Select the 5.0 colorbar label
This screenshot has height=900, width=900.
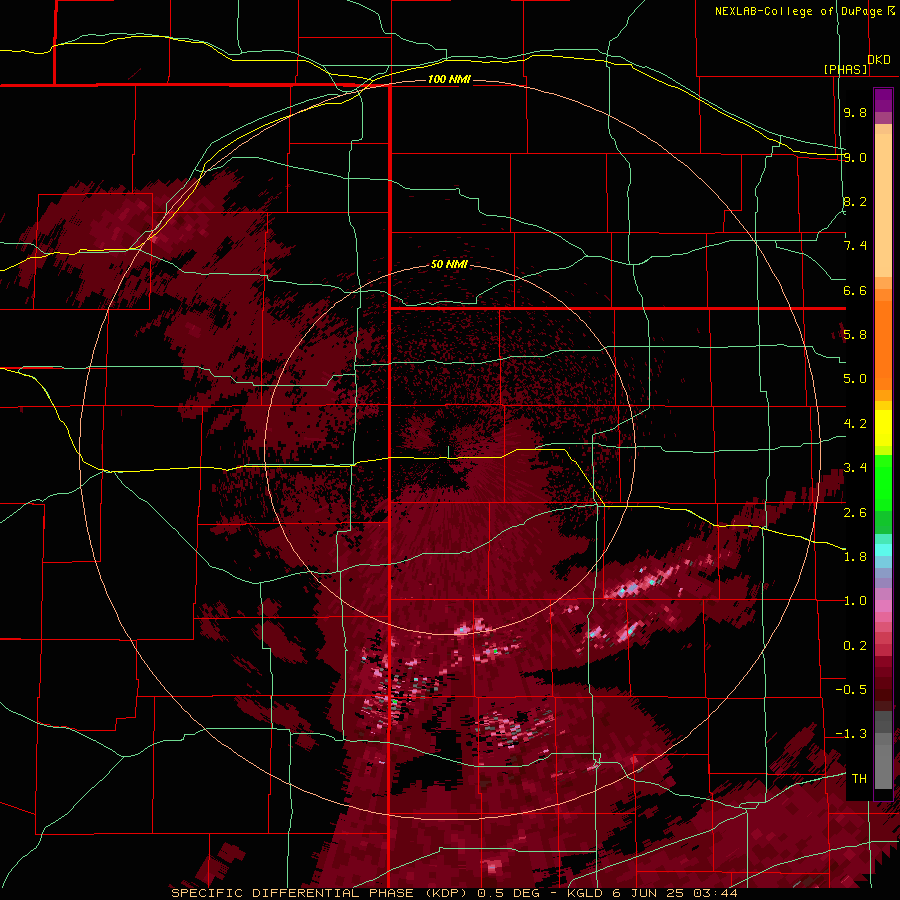855,379
